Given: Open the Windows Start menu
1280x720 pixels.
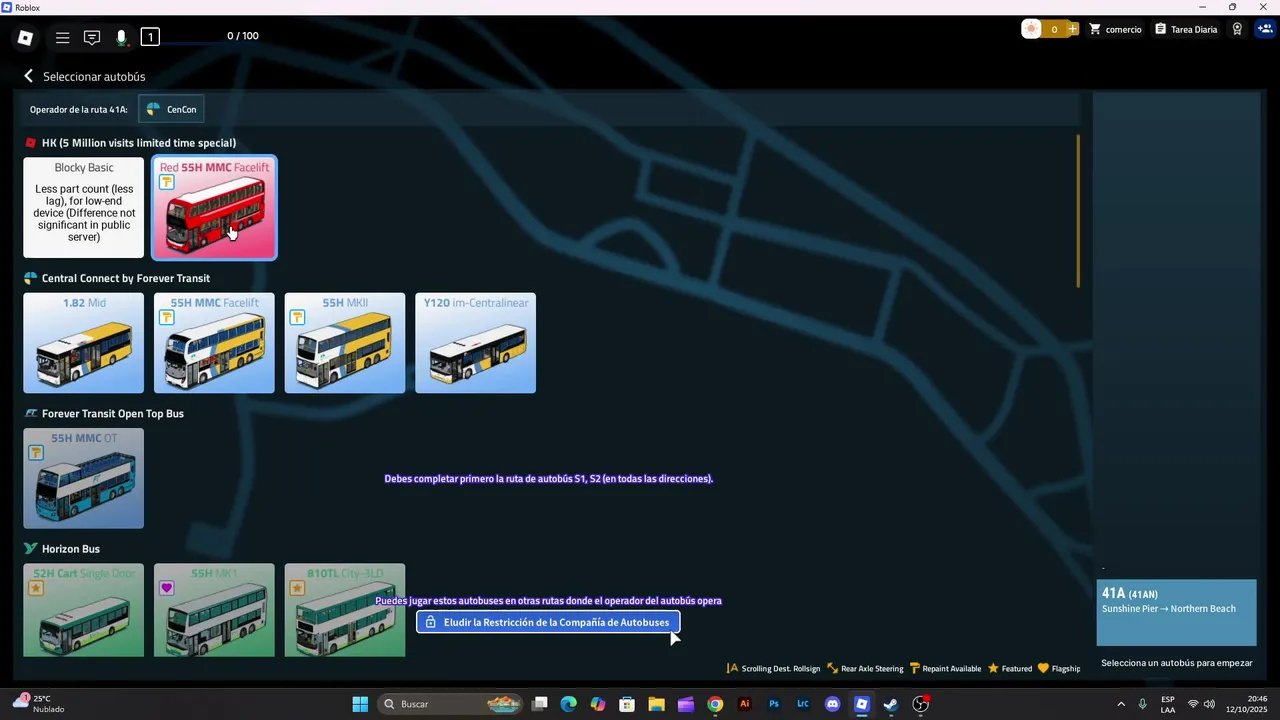Looking at the screenshot, I should point(360,704).
